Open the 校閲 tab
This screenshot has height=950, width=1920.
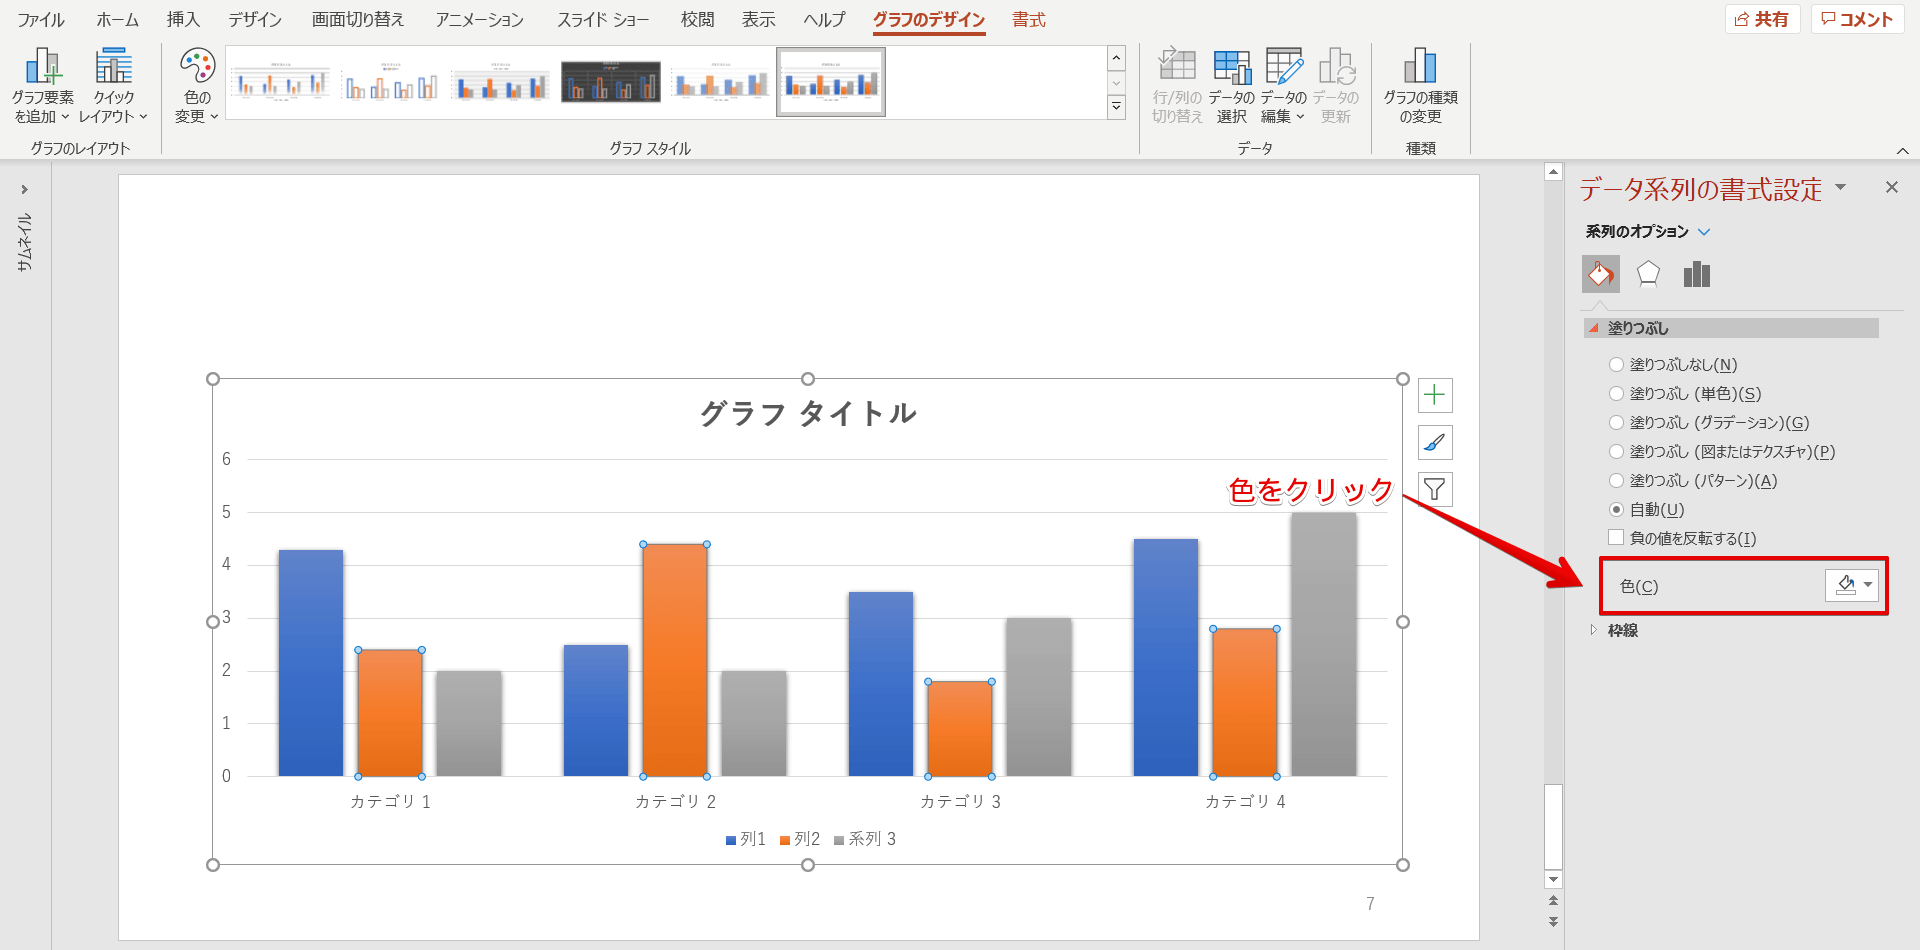pos(697,20)
